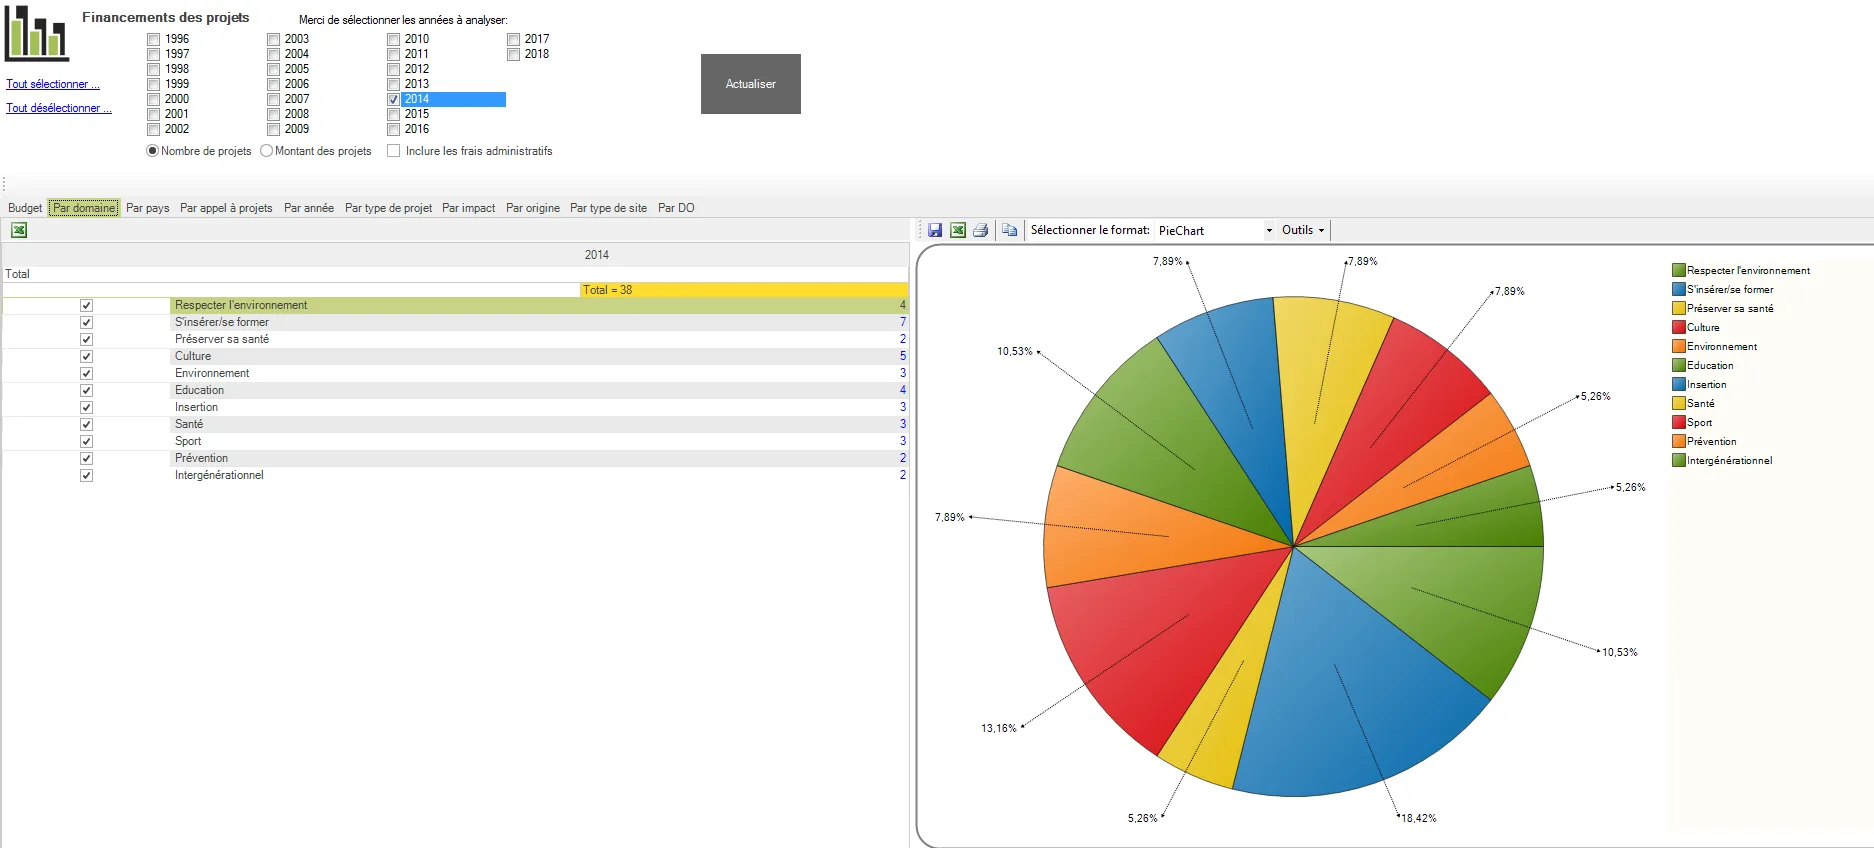Viewport: 1874px width, 848px height.
Task: Click the Actualiser button
Action: (x=751, y=84)
